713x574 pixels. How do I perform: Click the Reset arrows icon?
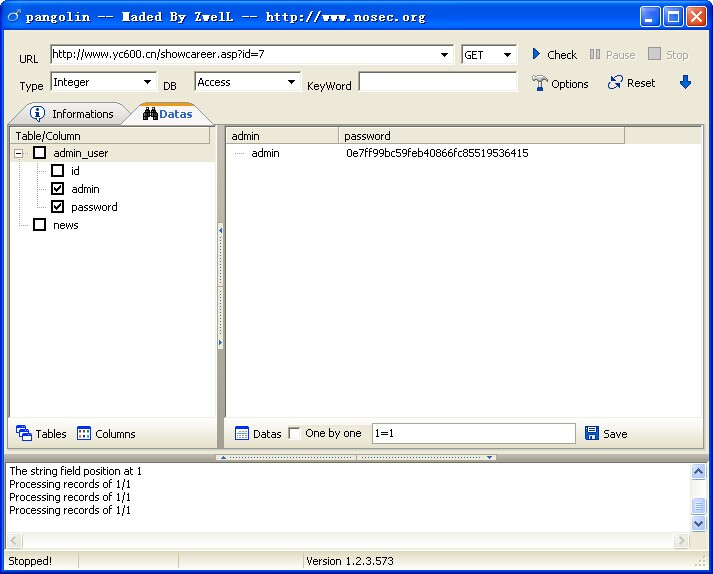[x=615, y=82]
